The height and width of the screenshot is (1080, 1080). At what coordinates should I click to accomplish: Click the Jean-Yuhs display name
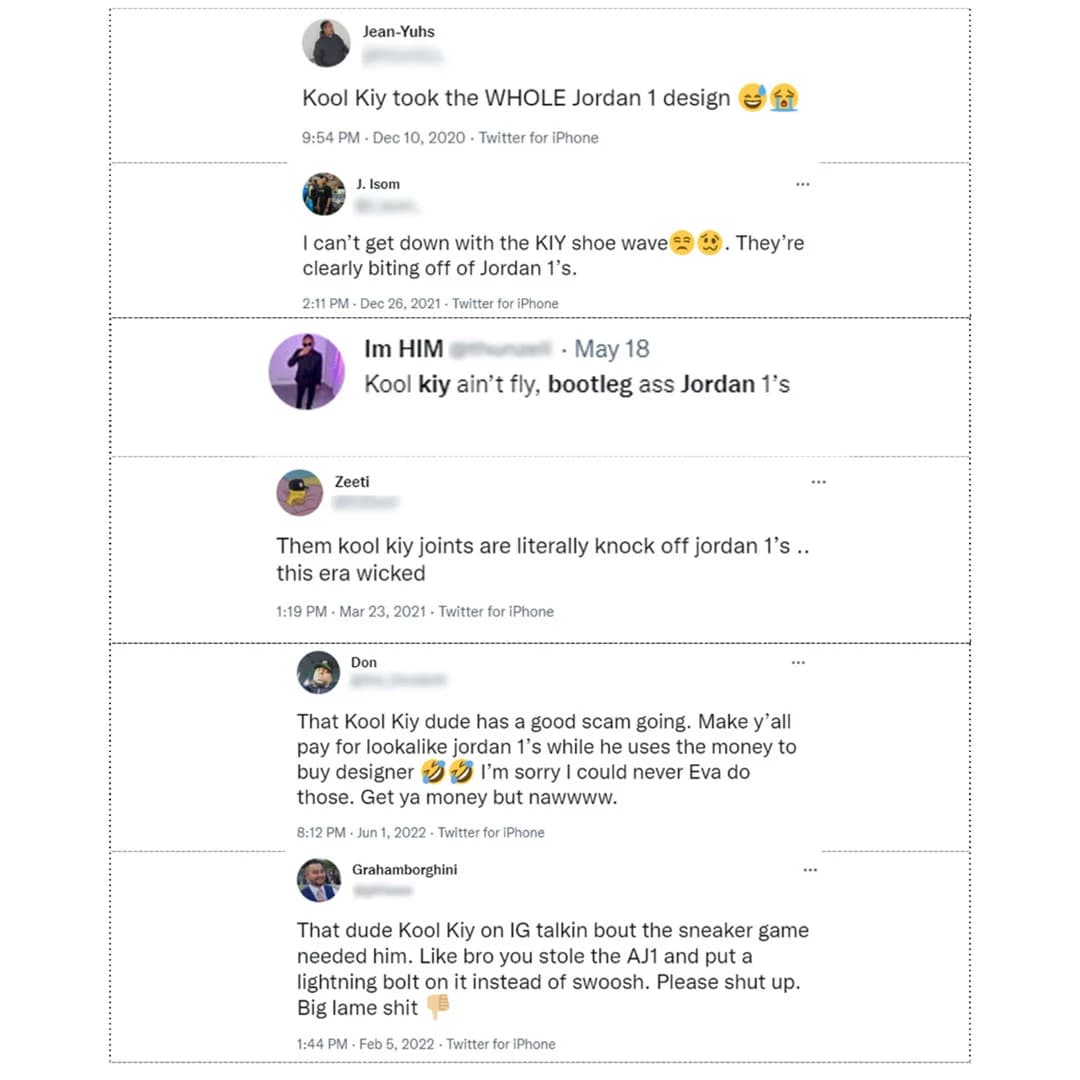[x=398, y=32]
